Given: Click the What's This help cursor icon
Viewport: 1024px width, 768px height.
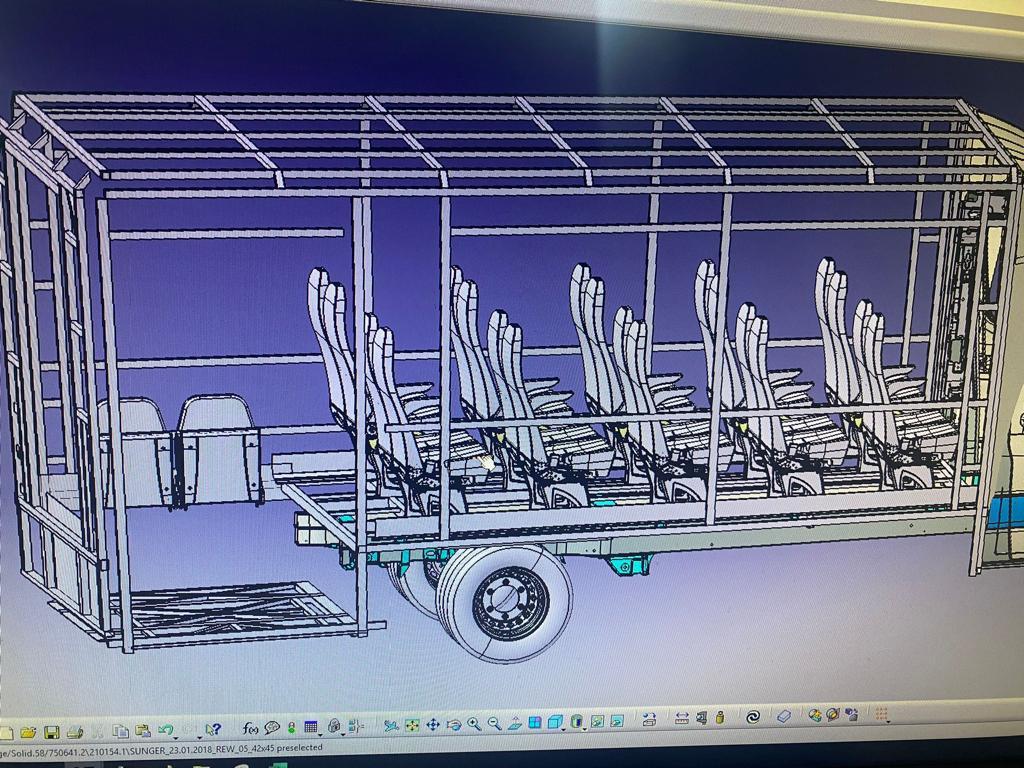Looking at the screenshot, I should point(213,729).
